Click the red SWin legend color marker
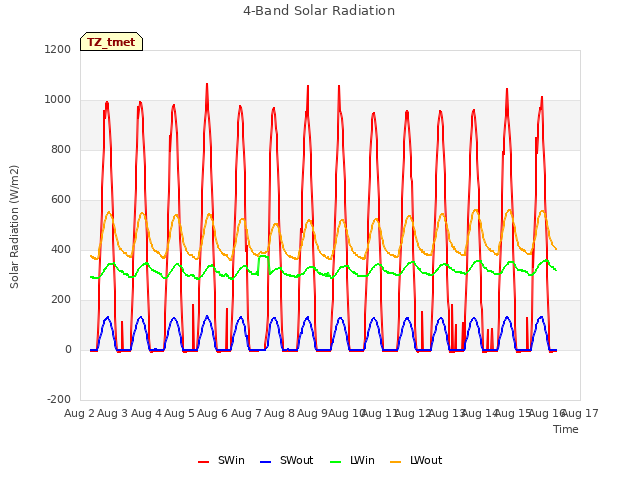Screen dimensions: 640x480 203,462
